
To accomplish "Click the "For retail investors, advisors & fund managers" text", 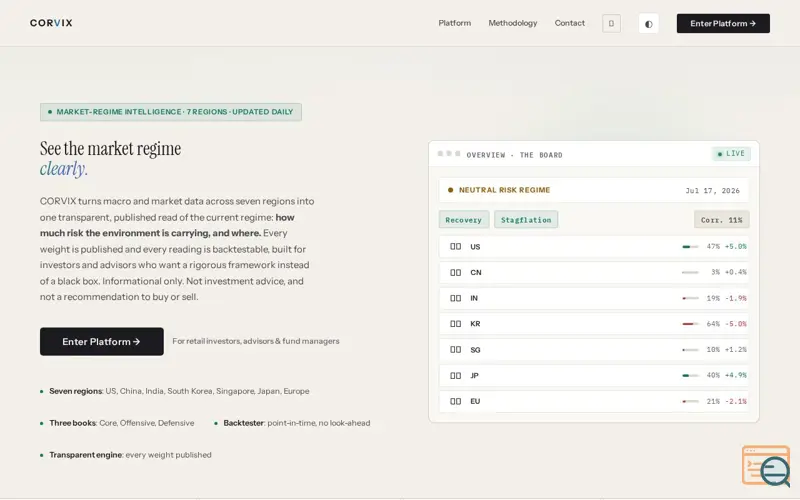I will coord(256,341).
